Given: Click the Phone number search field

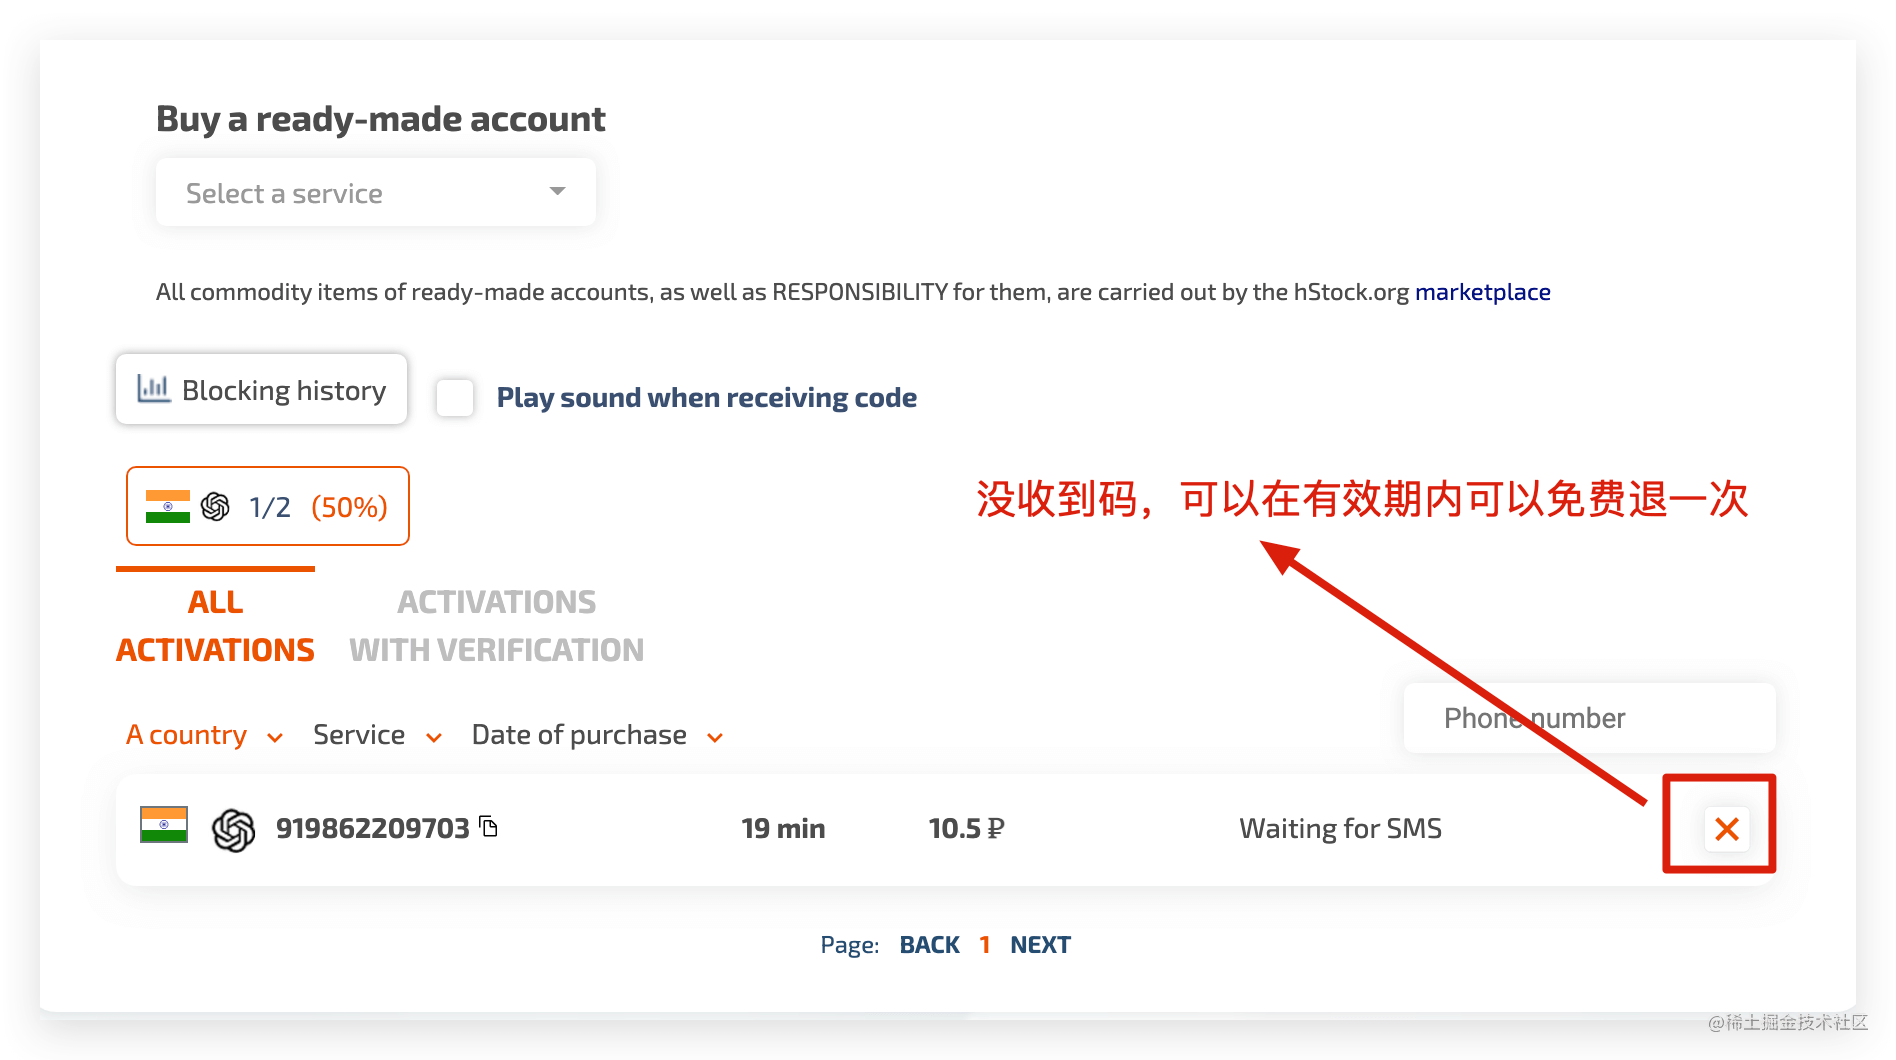Looking at the screenshot, I should tap(1588, 718).
